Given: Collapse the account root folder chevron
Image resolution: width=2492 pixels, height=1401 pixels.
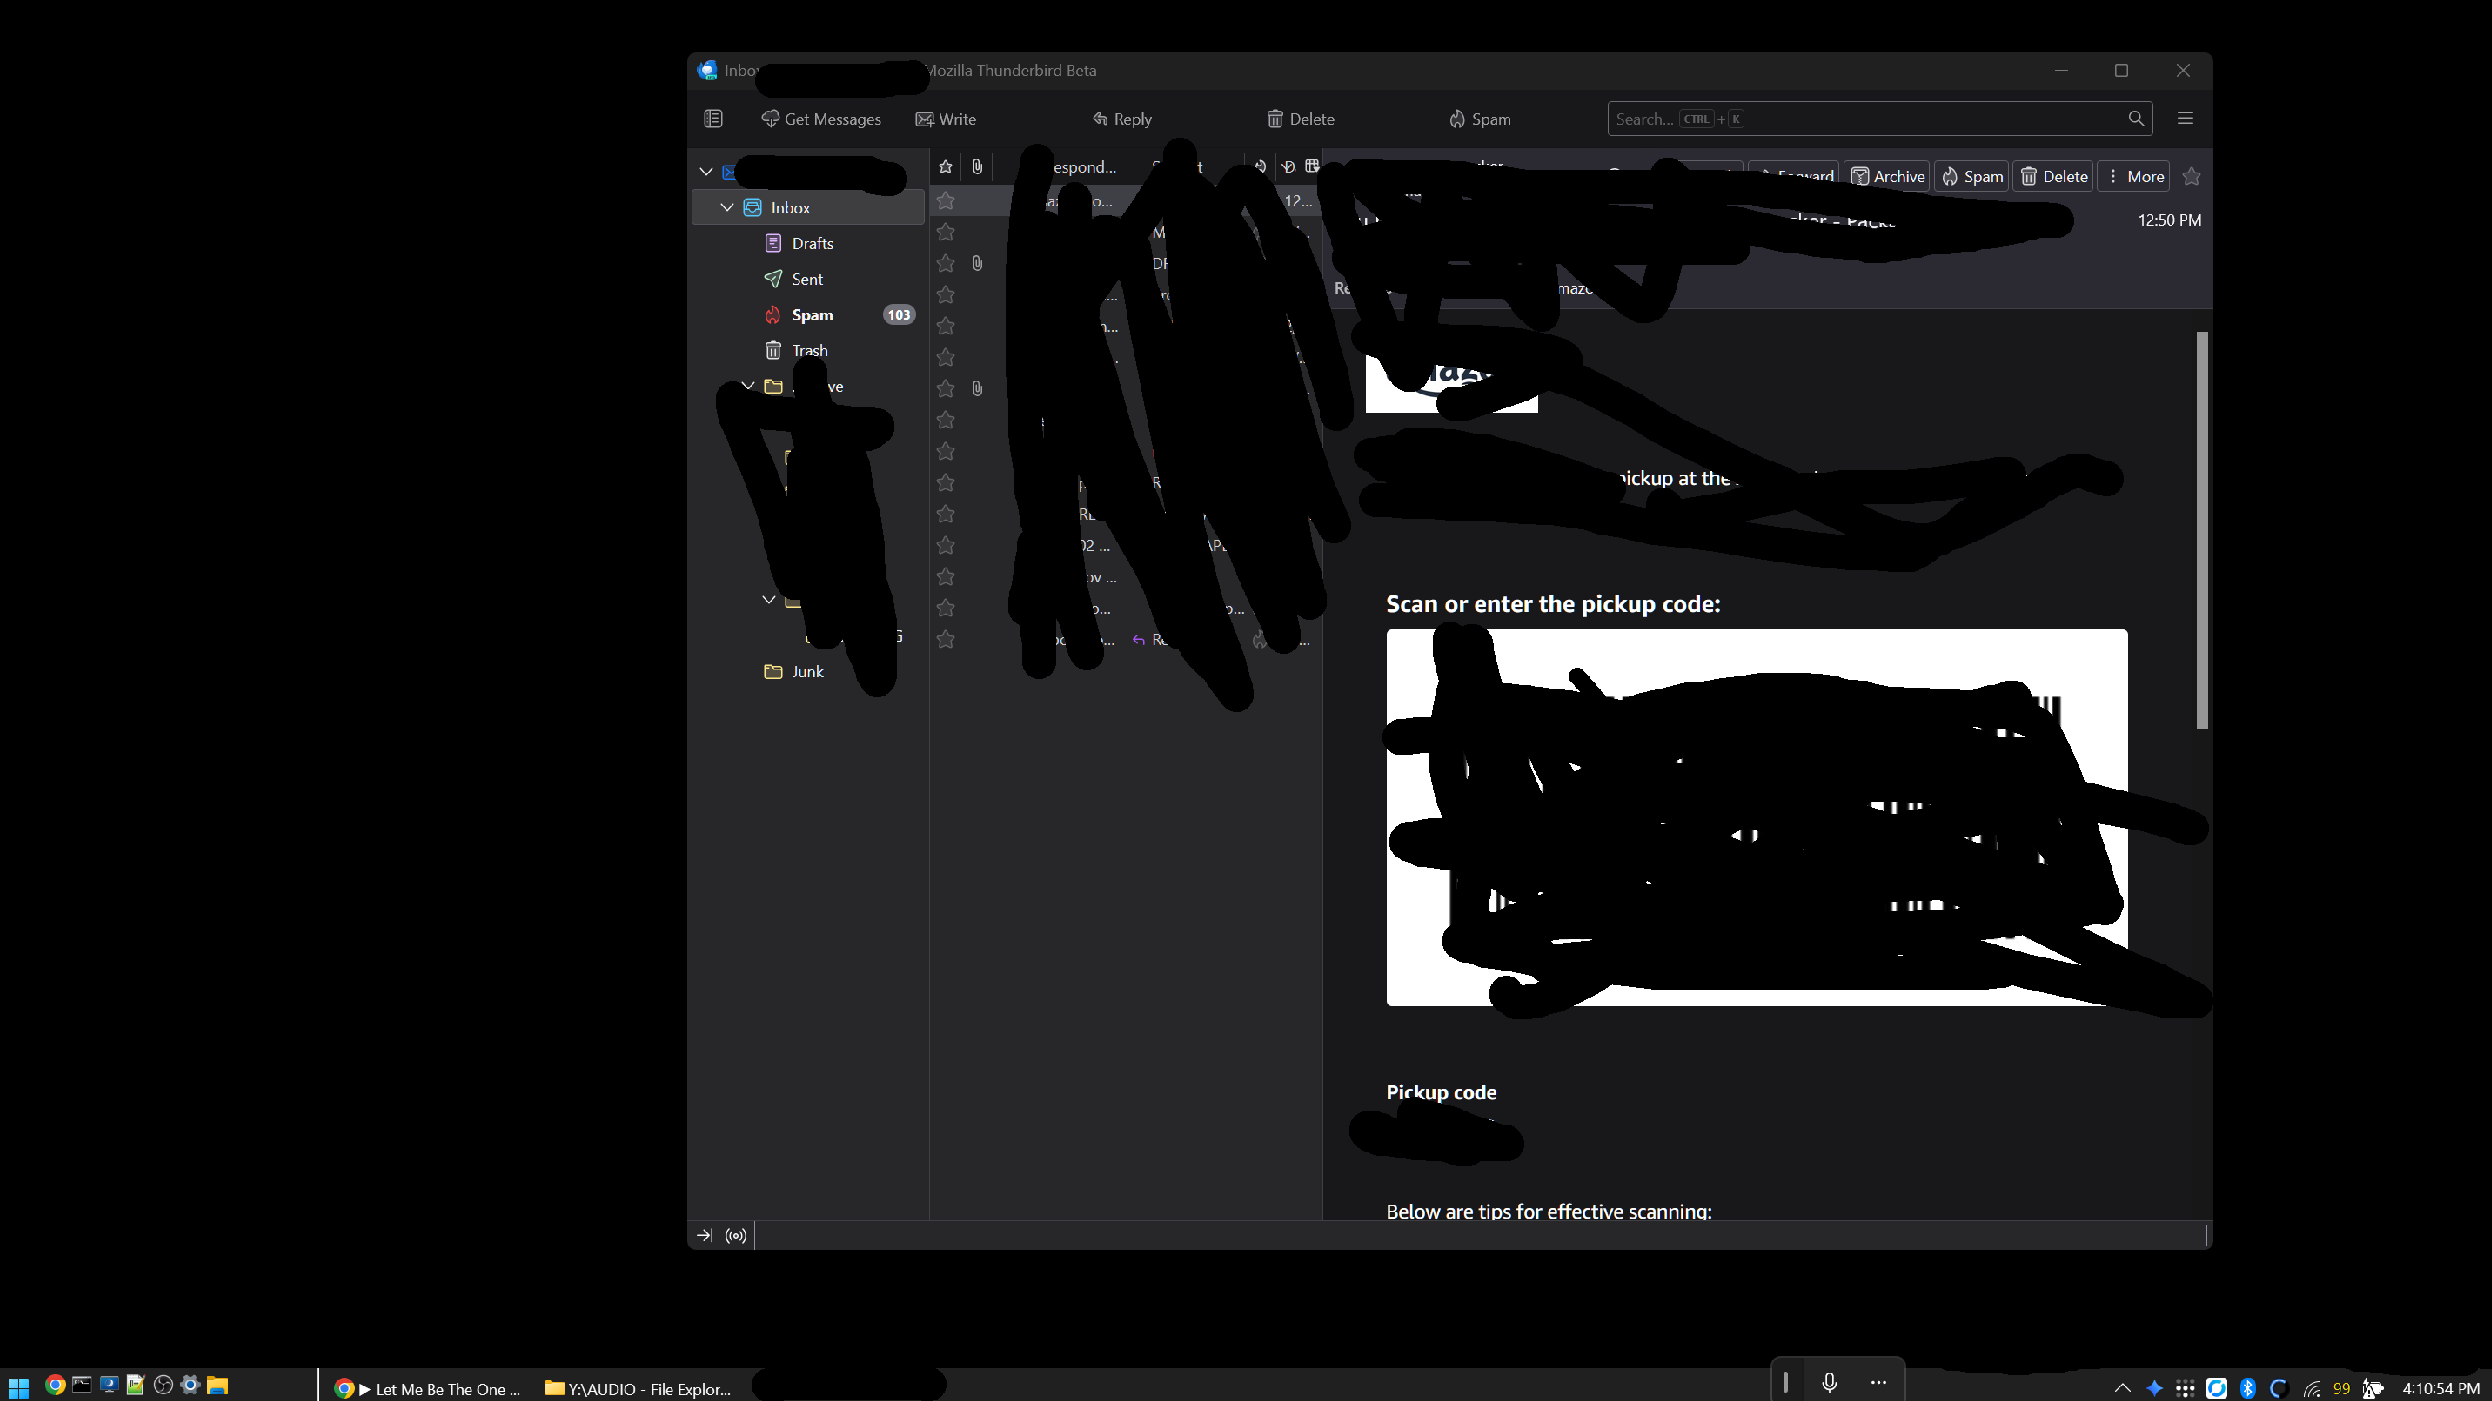Looking at the screenshot, I should point(706,172).
